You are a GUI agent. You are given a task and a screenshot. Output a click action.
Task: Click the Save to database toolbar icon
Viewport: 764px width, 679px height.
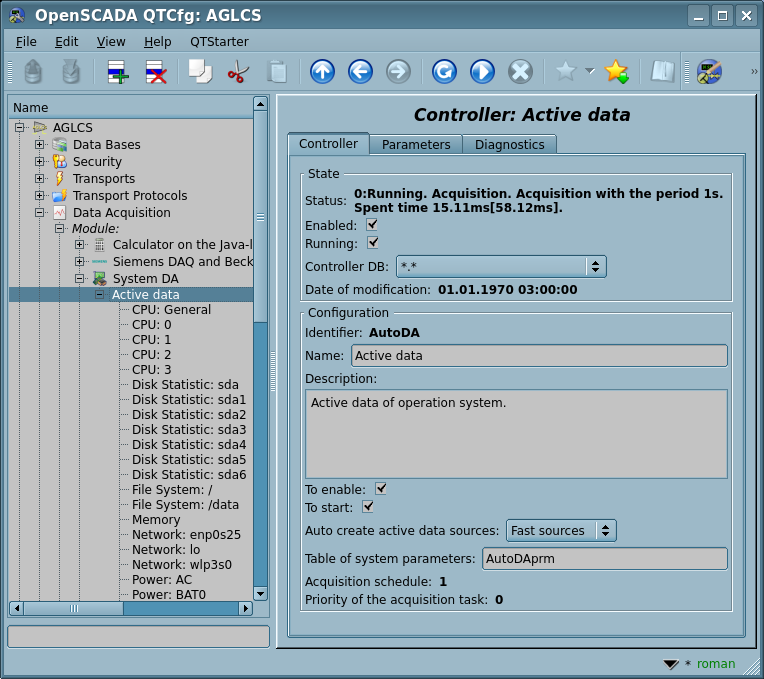click(71, 72)
